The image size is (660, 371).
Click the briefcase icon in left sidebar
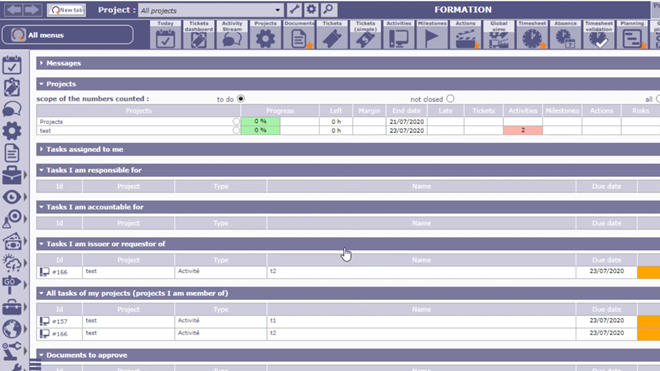point(12,175)
